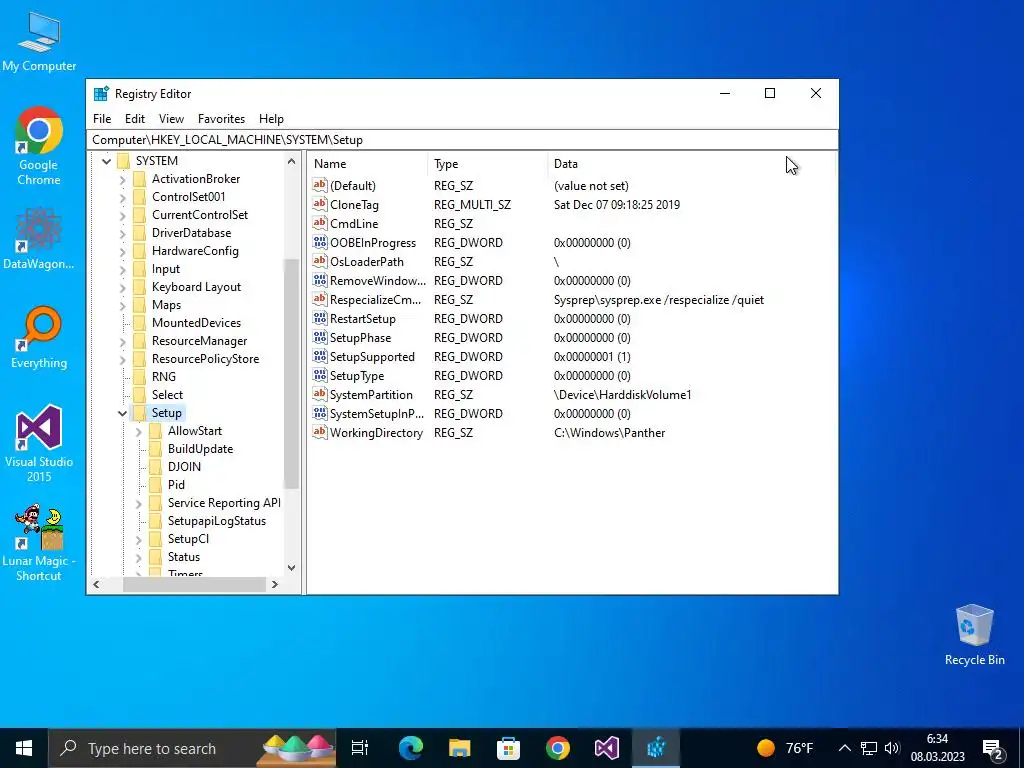Image resolution: width=1024 pixels, height=768 pixels.
Task: Open the File menu
Action: (102, 119)
